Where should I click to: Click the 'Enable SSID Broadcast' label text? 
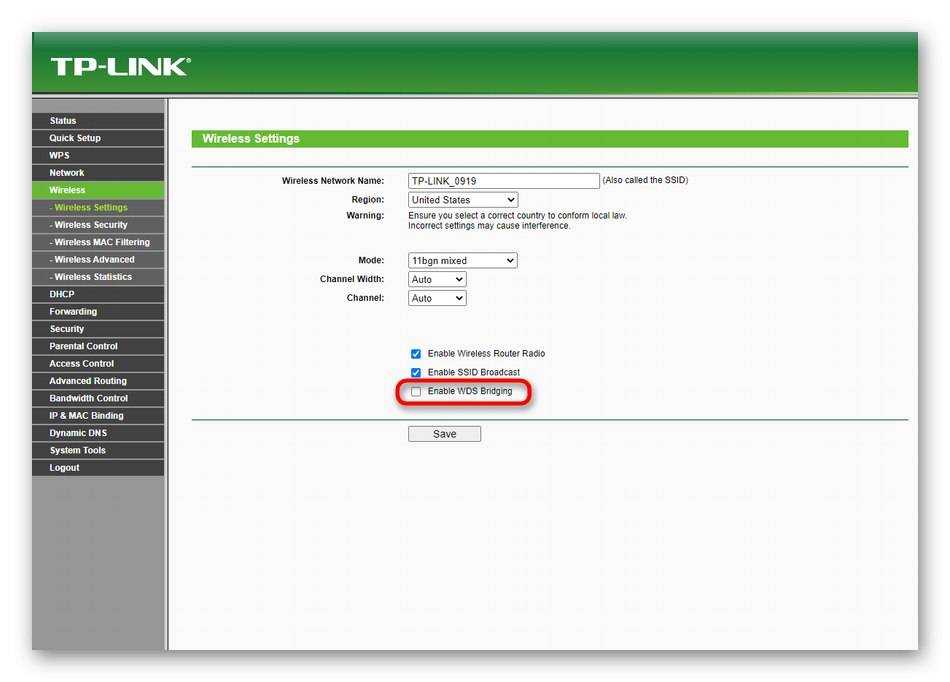click(x=474, y=372)
